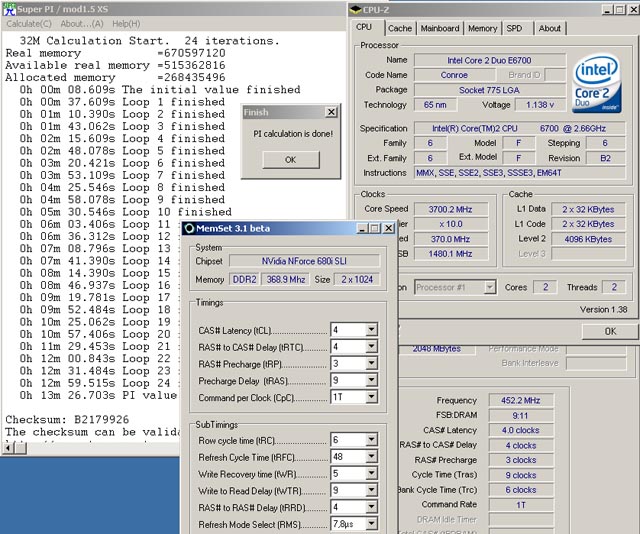The image size is (640, 534).
Task: Expand the RAS# to CAS# Delay (tRTC) dropdown
Action: (371, 347)
